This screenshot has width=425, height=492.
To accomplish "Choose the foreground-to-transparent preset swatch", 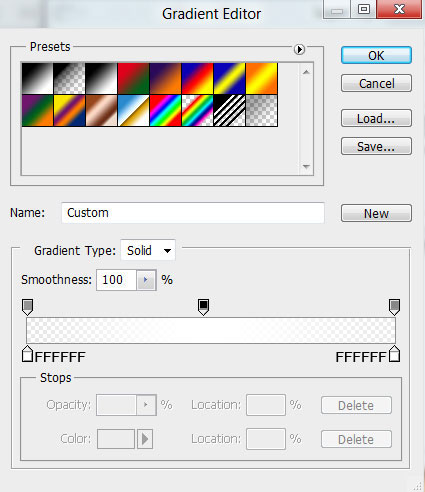I will pyautogui.click(x=69, y=78).
